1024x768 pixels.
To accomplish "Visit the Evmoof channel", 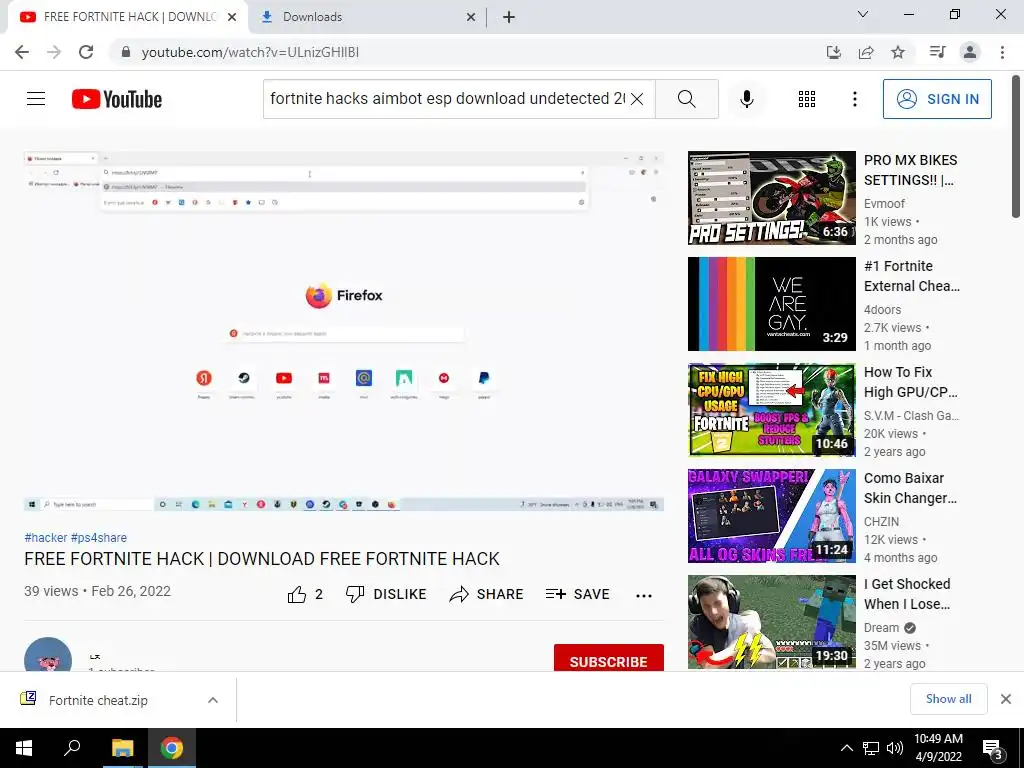I will (884, 204).
